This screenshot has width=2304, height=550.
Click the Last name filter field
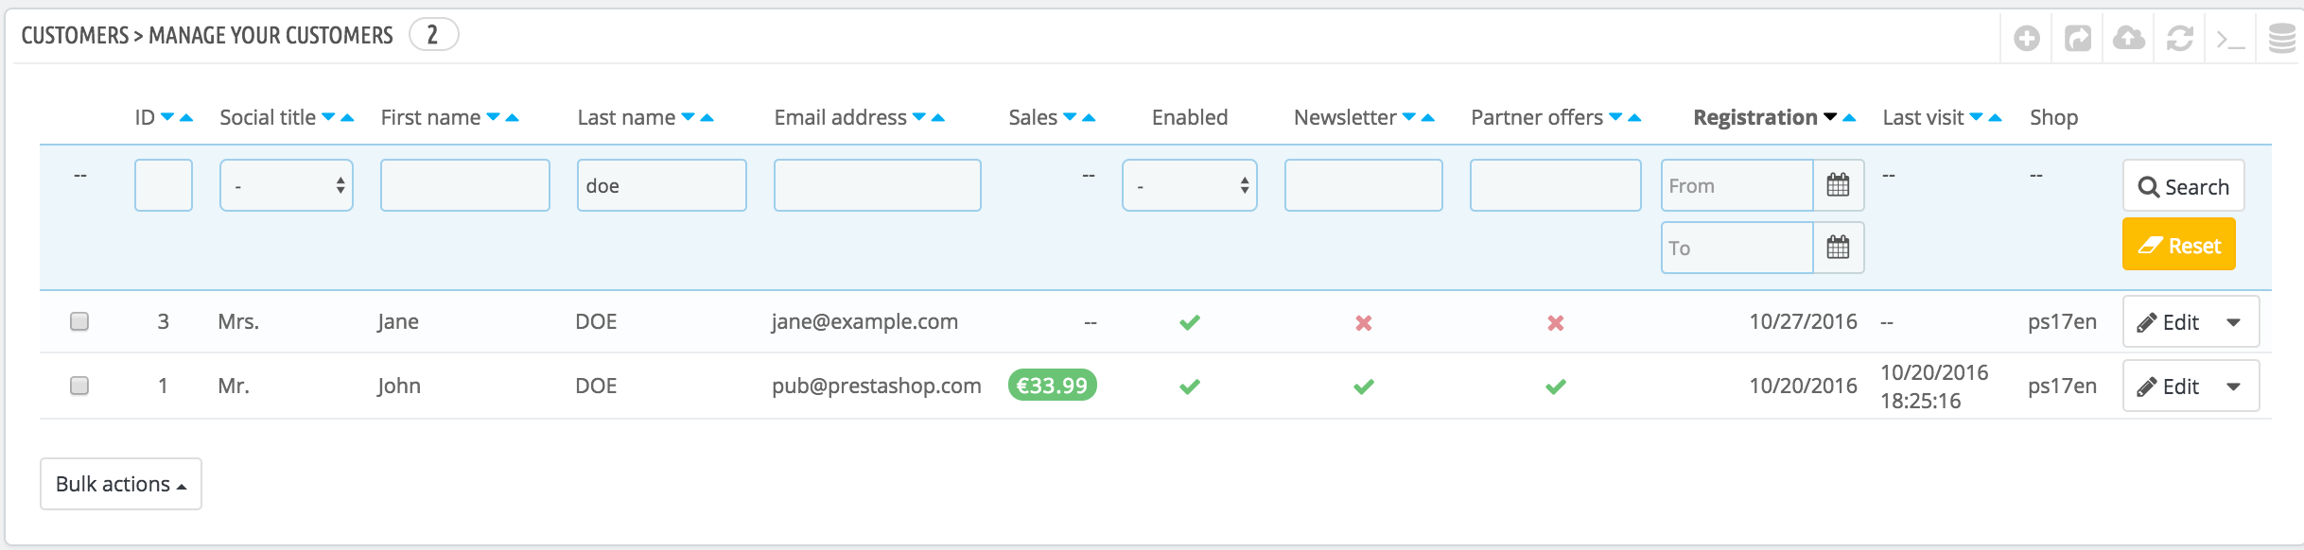tap(661, 185)
